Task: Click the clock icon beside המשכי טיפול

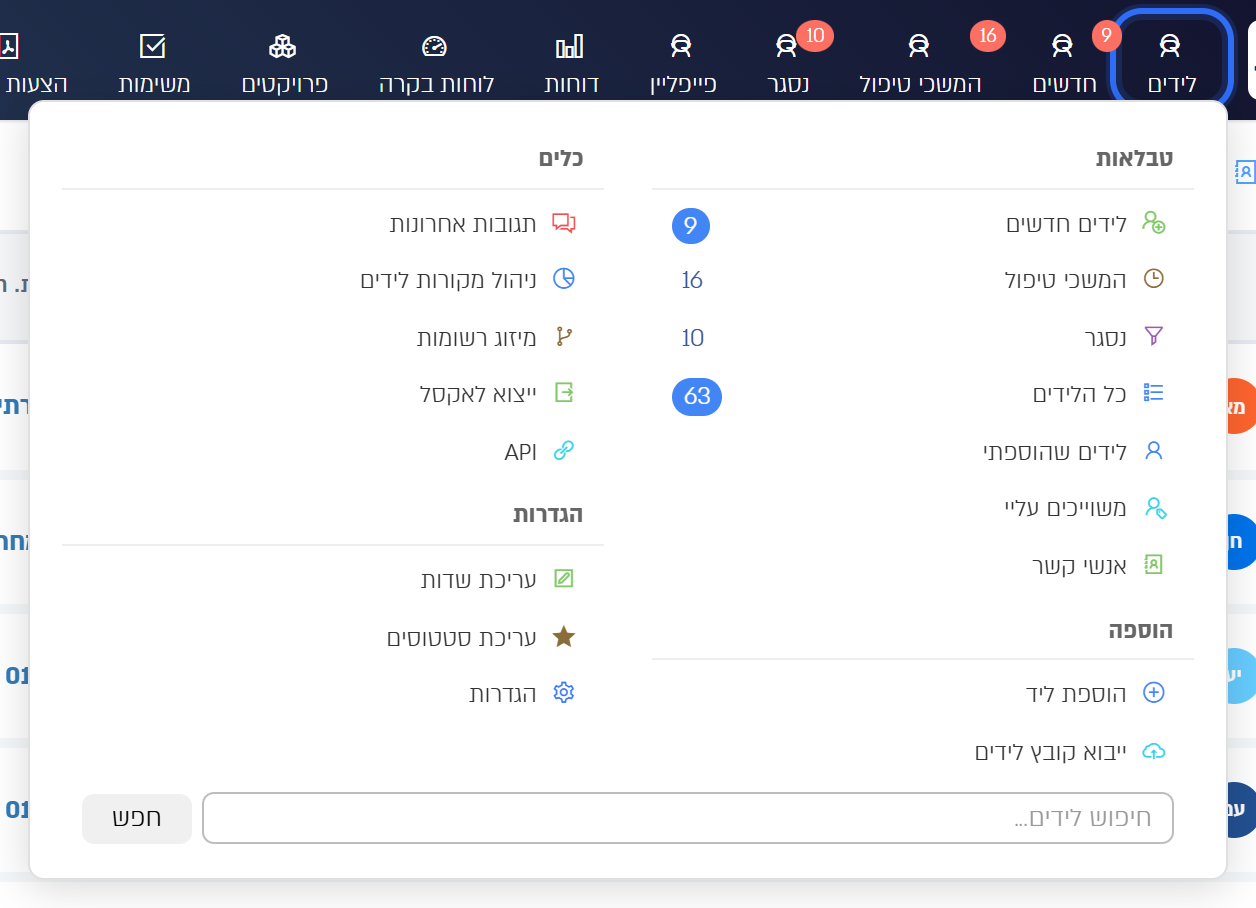Action: point(1154,279)
